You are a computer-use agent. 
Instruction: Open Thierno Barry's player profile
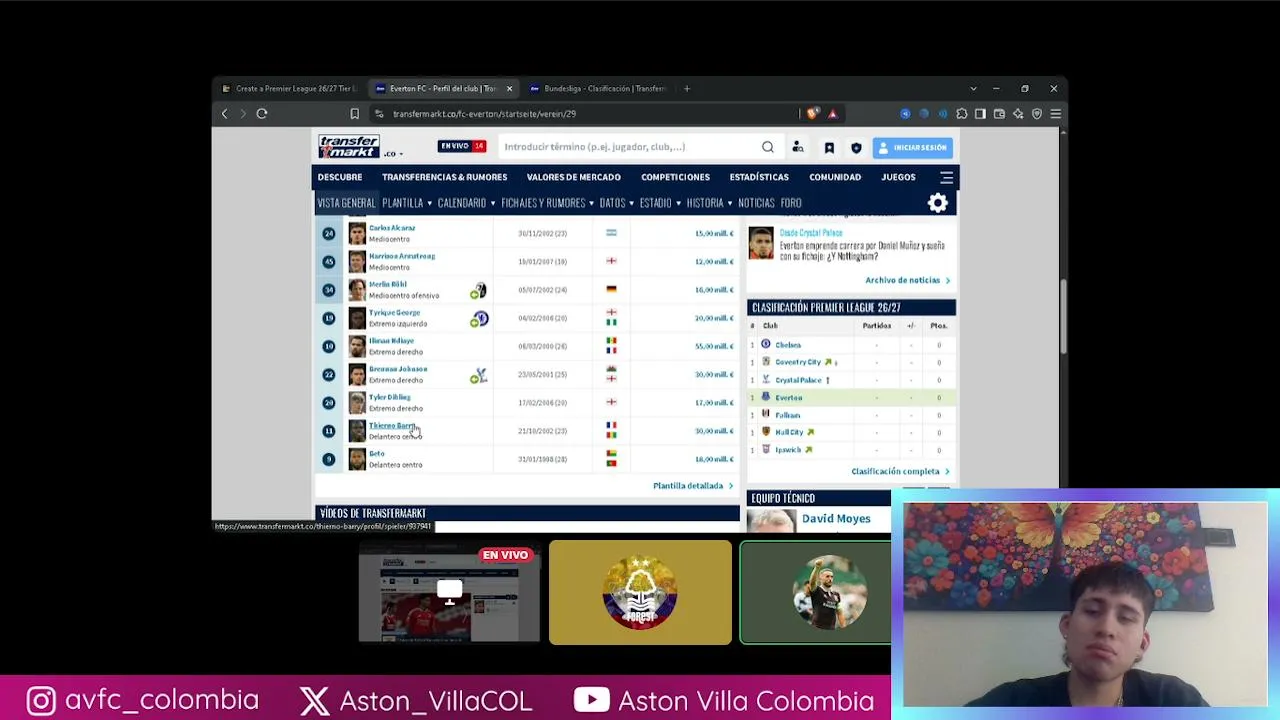(x=391, y=425)
